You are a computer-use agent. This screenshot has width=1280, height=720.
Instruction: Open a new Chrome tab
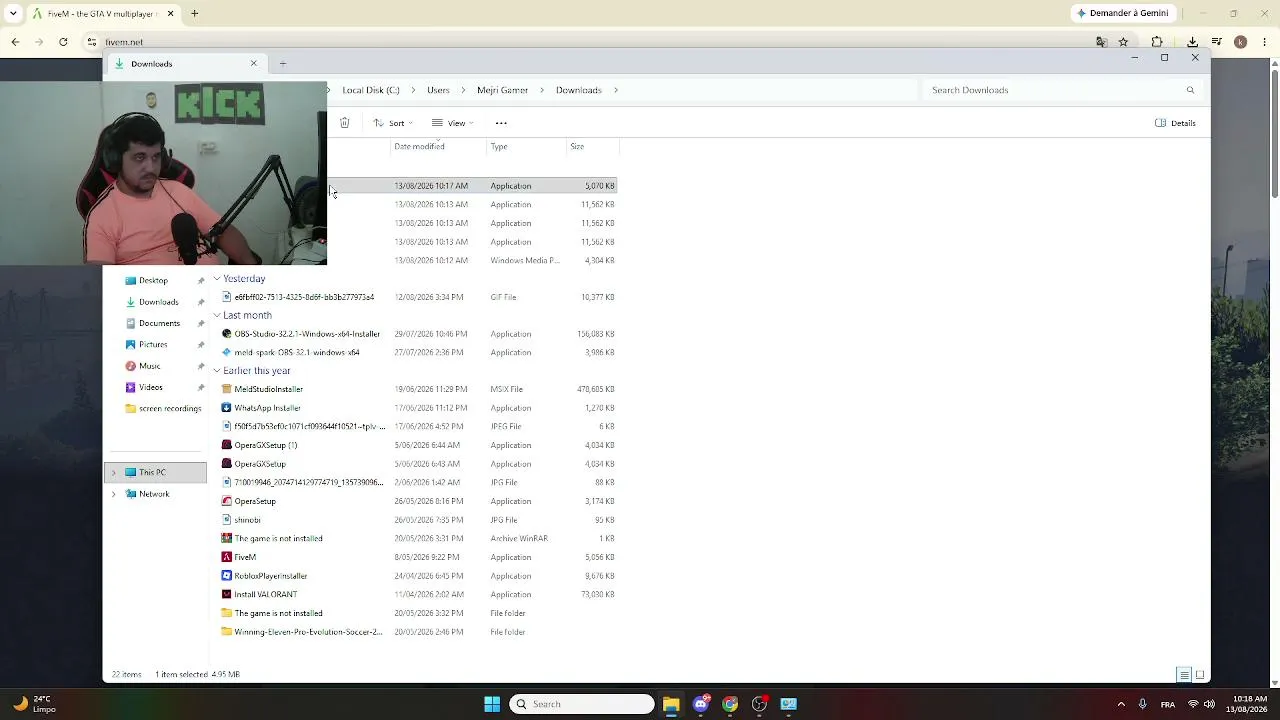195,14
